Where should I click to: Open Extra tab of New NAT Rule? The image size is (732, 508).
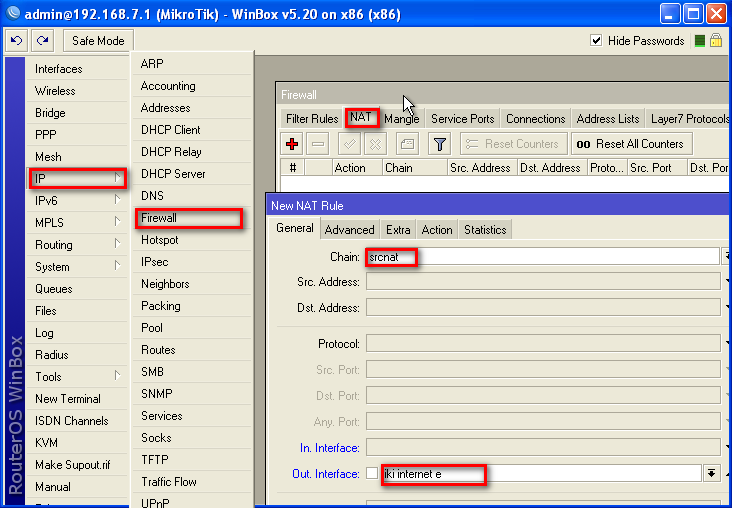pyautogui.click(x=398, y=230)
